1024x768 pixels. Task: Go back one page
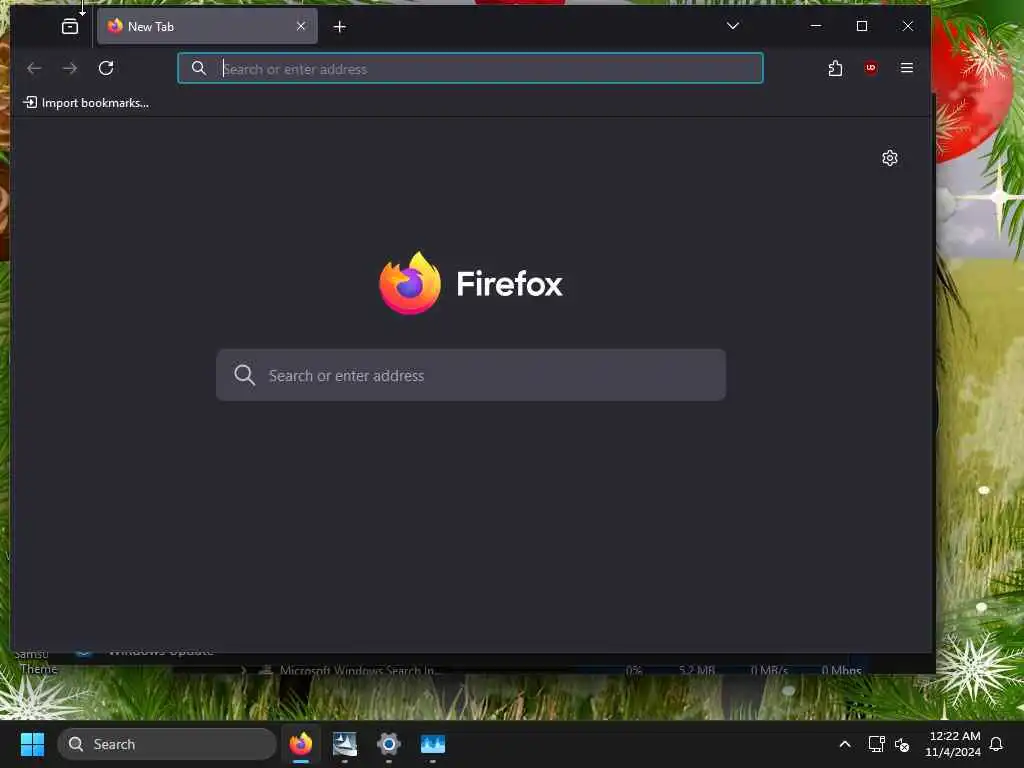tap(34, 68)
